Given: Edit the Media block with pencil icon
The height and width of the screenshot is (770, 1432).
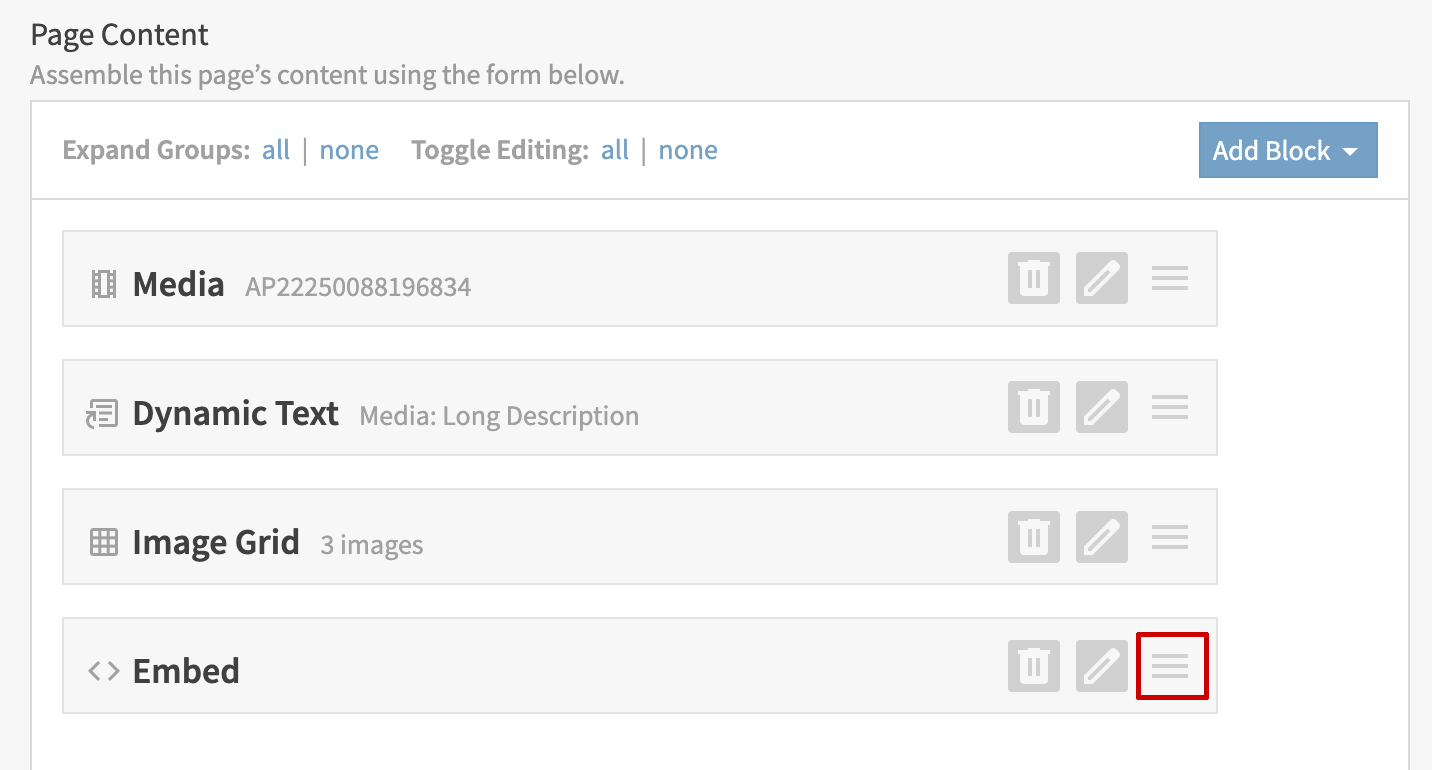Looking at the screenshot, I should tap(1101, 278).
